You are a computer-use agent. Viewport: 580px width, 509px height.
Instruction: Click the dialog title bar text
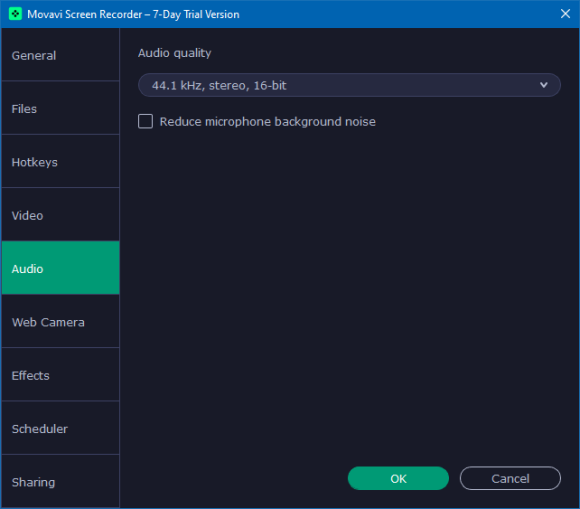(133, 14)
